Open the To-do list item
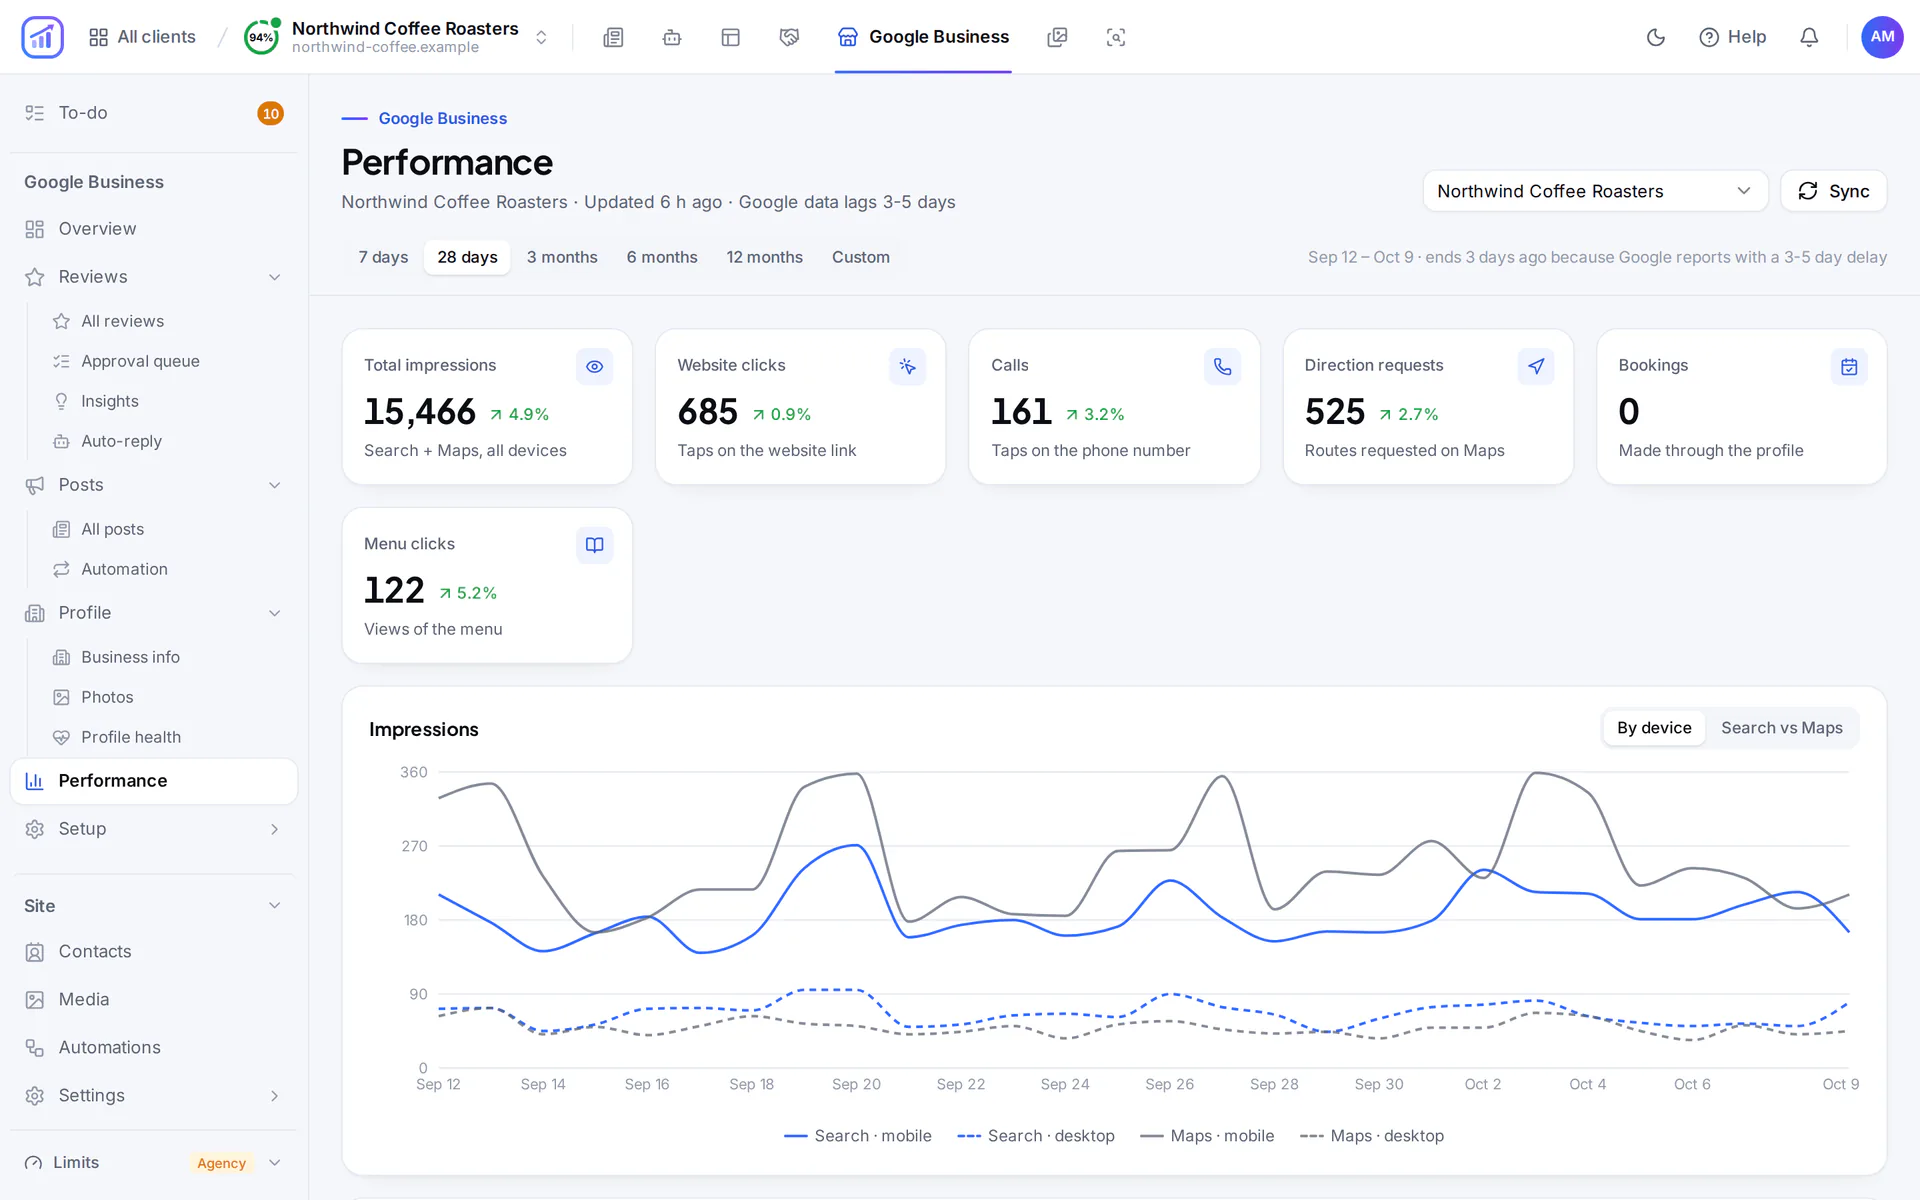 click(153, 113)
